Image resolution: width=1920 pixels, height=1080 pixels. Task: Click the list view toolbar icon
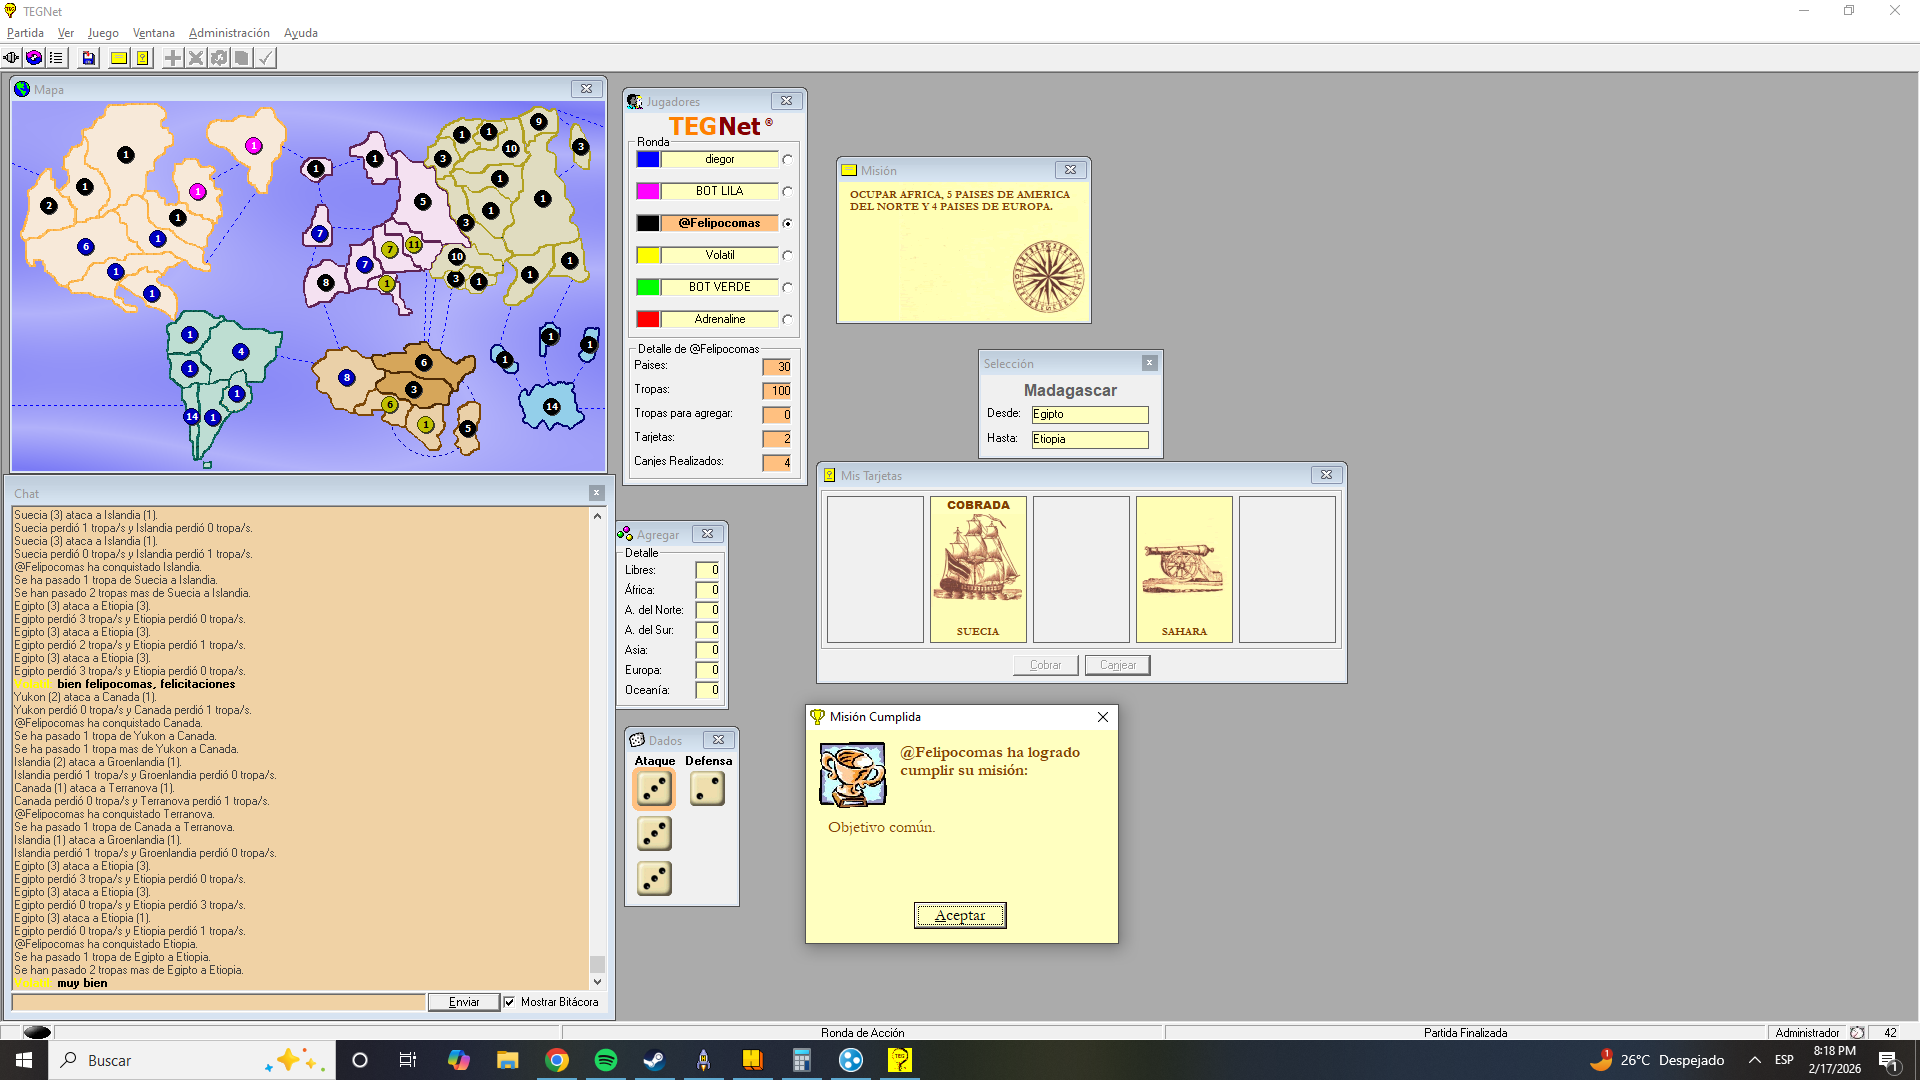(x=56, y=58)
